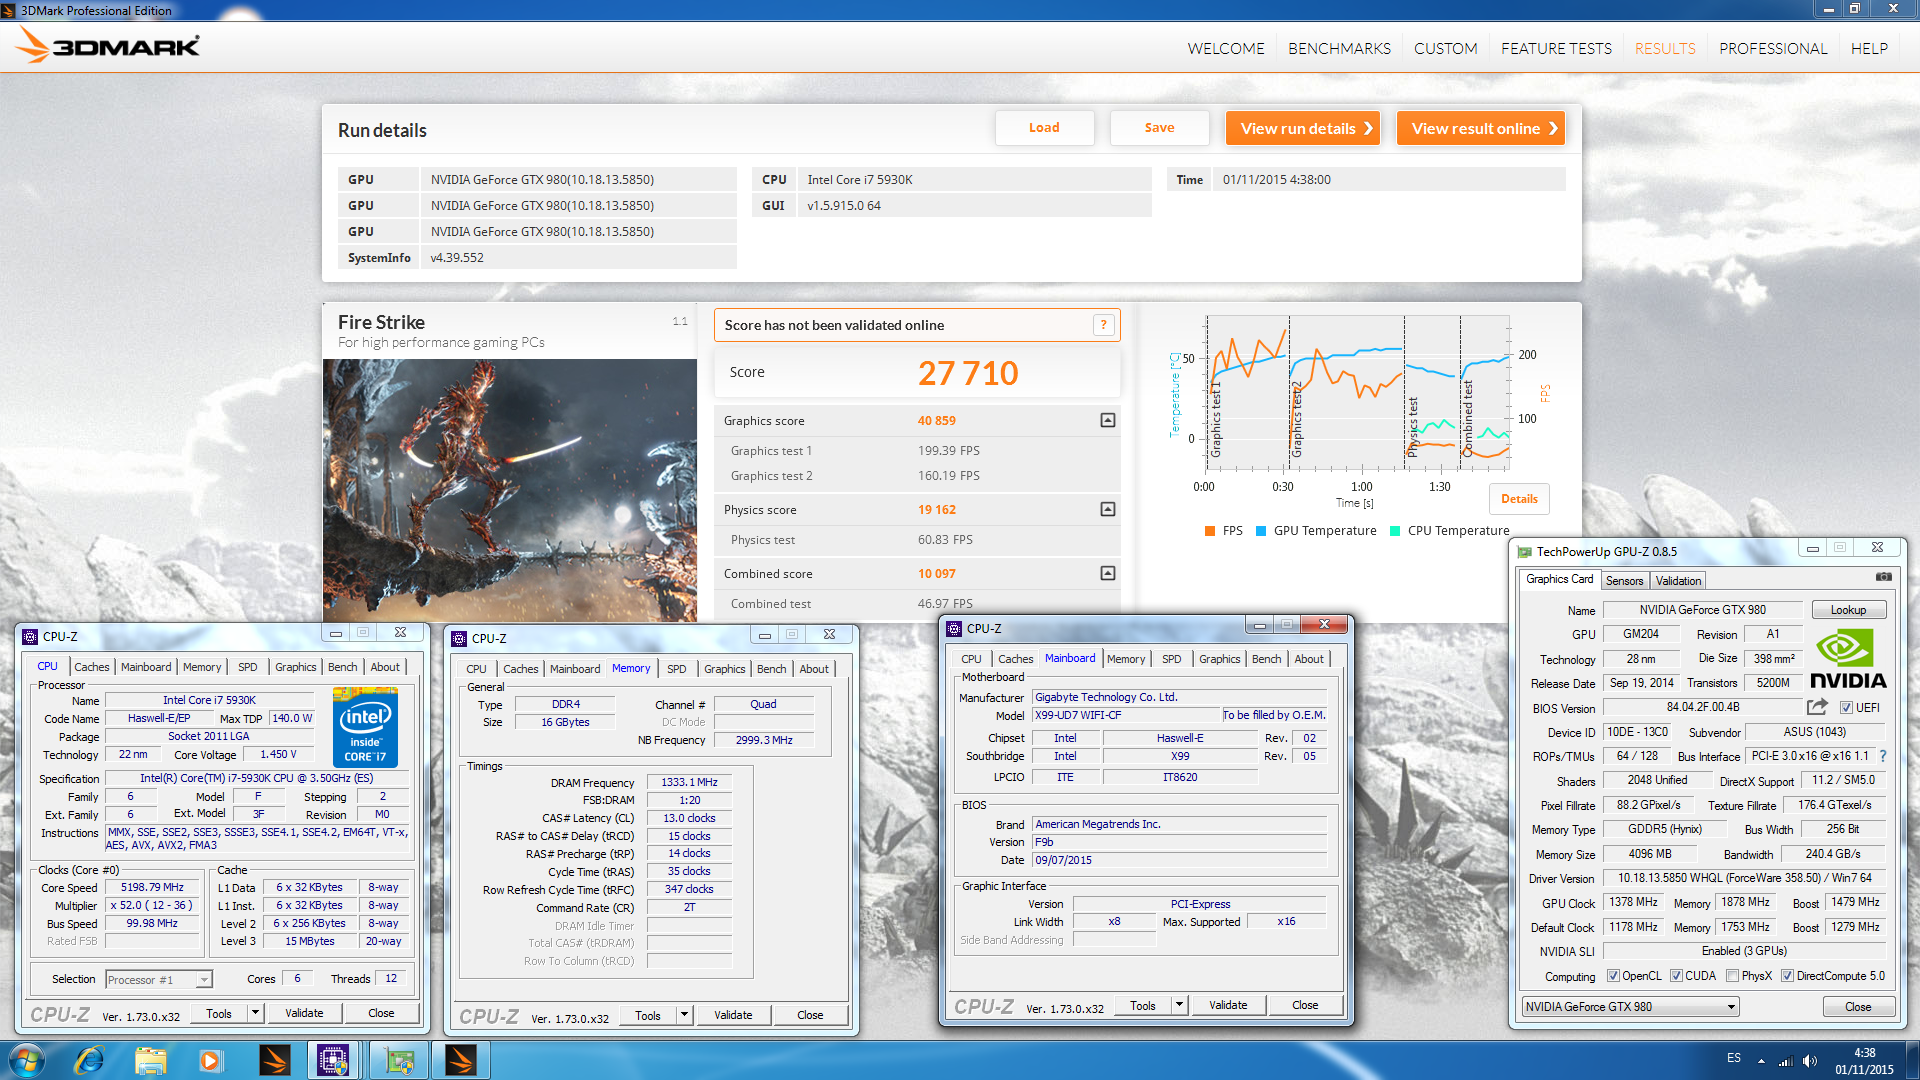Click the Fire Strike preview thumbnail

point(510,490)
